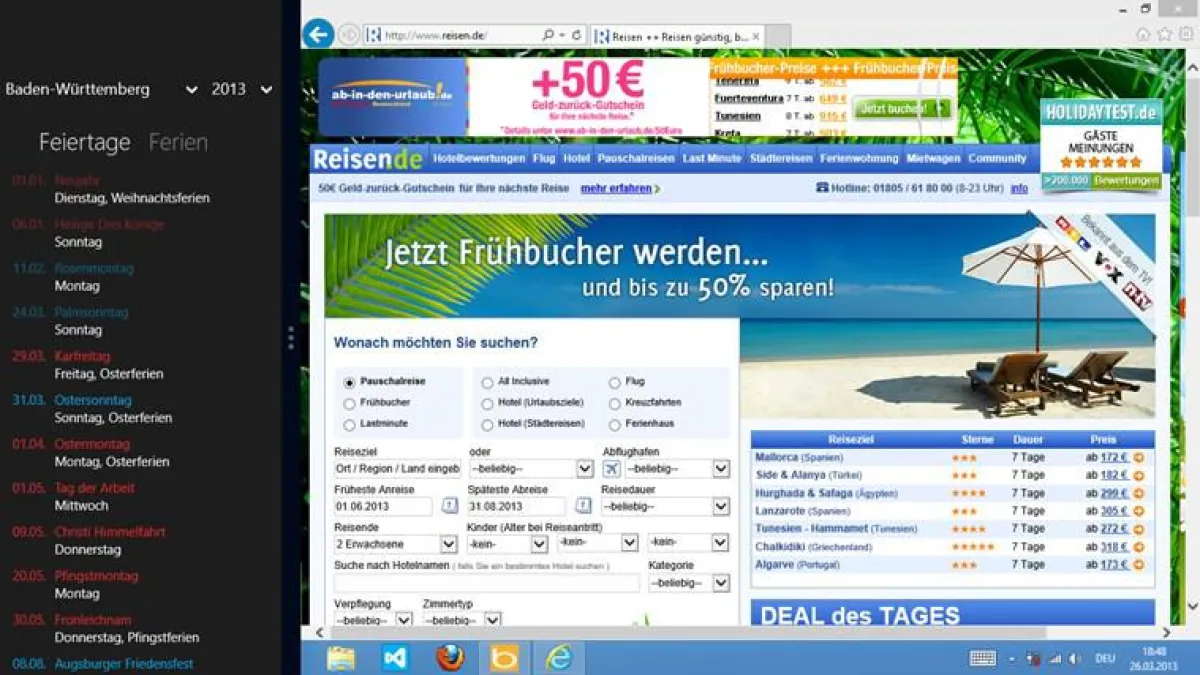Click the phone icon beside the Hotline number
Viewport: 1200px width, 675px height.
823,187
